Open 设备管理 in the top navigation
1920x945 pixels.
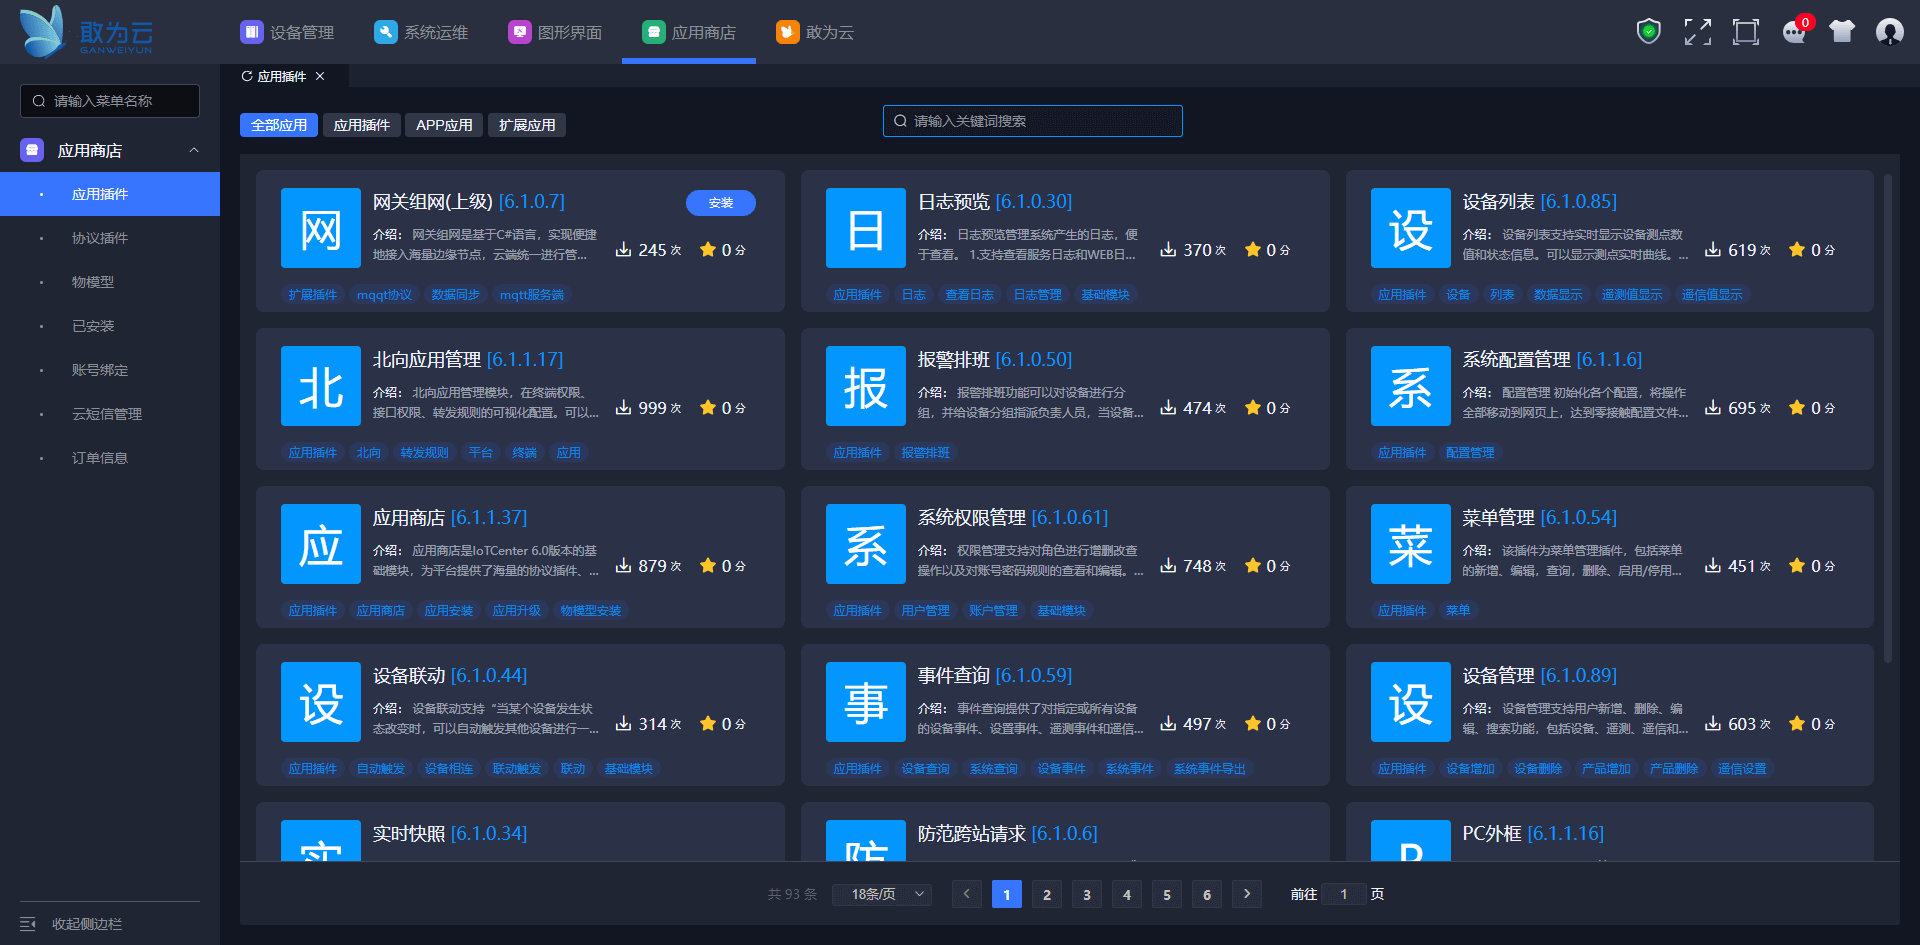pos(287,32)
